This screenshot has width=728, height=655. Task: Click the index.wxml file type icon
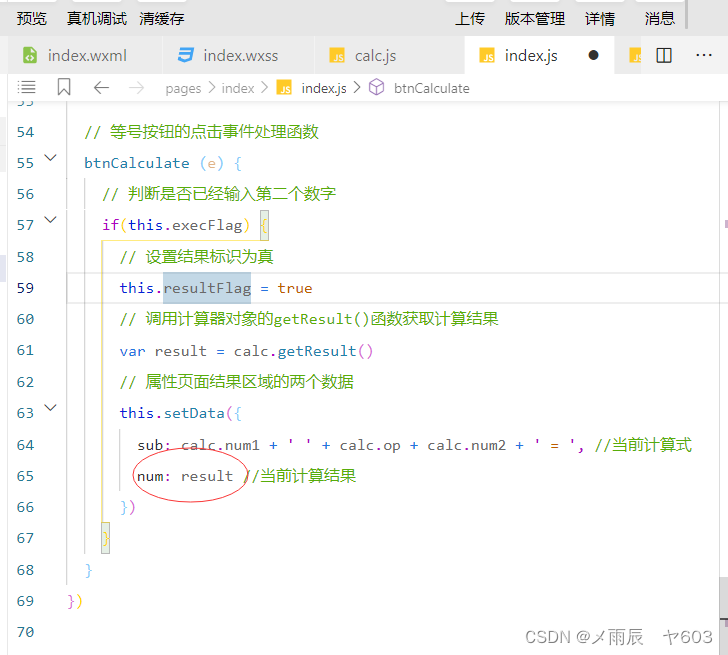coord(30,56)
